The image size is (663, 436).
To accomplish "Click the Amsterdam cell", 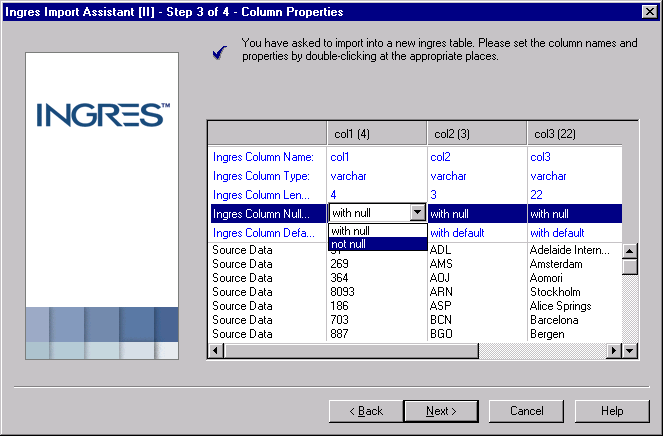I will 556,264.
